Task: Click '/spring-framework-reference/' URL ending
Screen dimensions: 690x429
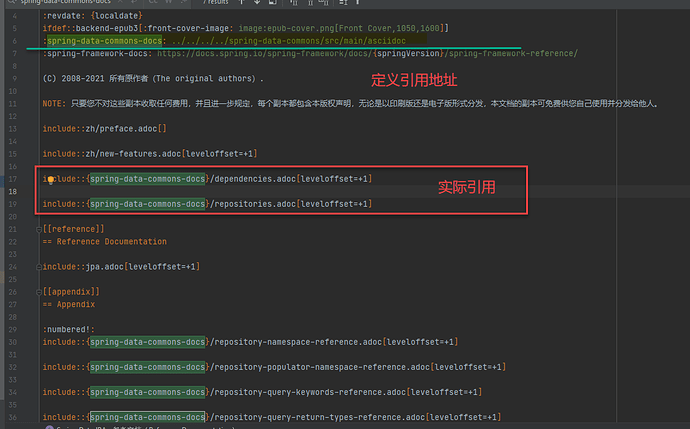Action: tap(511, 53)
